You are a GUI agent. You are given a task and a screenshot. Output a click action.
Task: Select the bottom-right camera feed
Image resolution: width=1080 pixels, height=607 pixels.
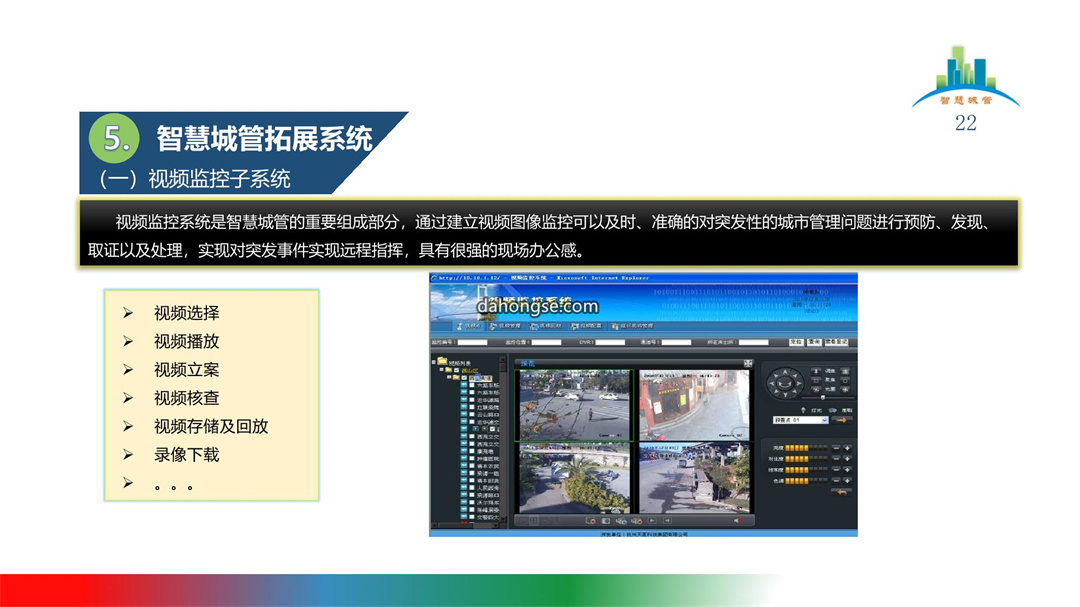[694, 477]
